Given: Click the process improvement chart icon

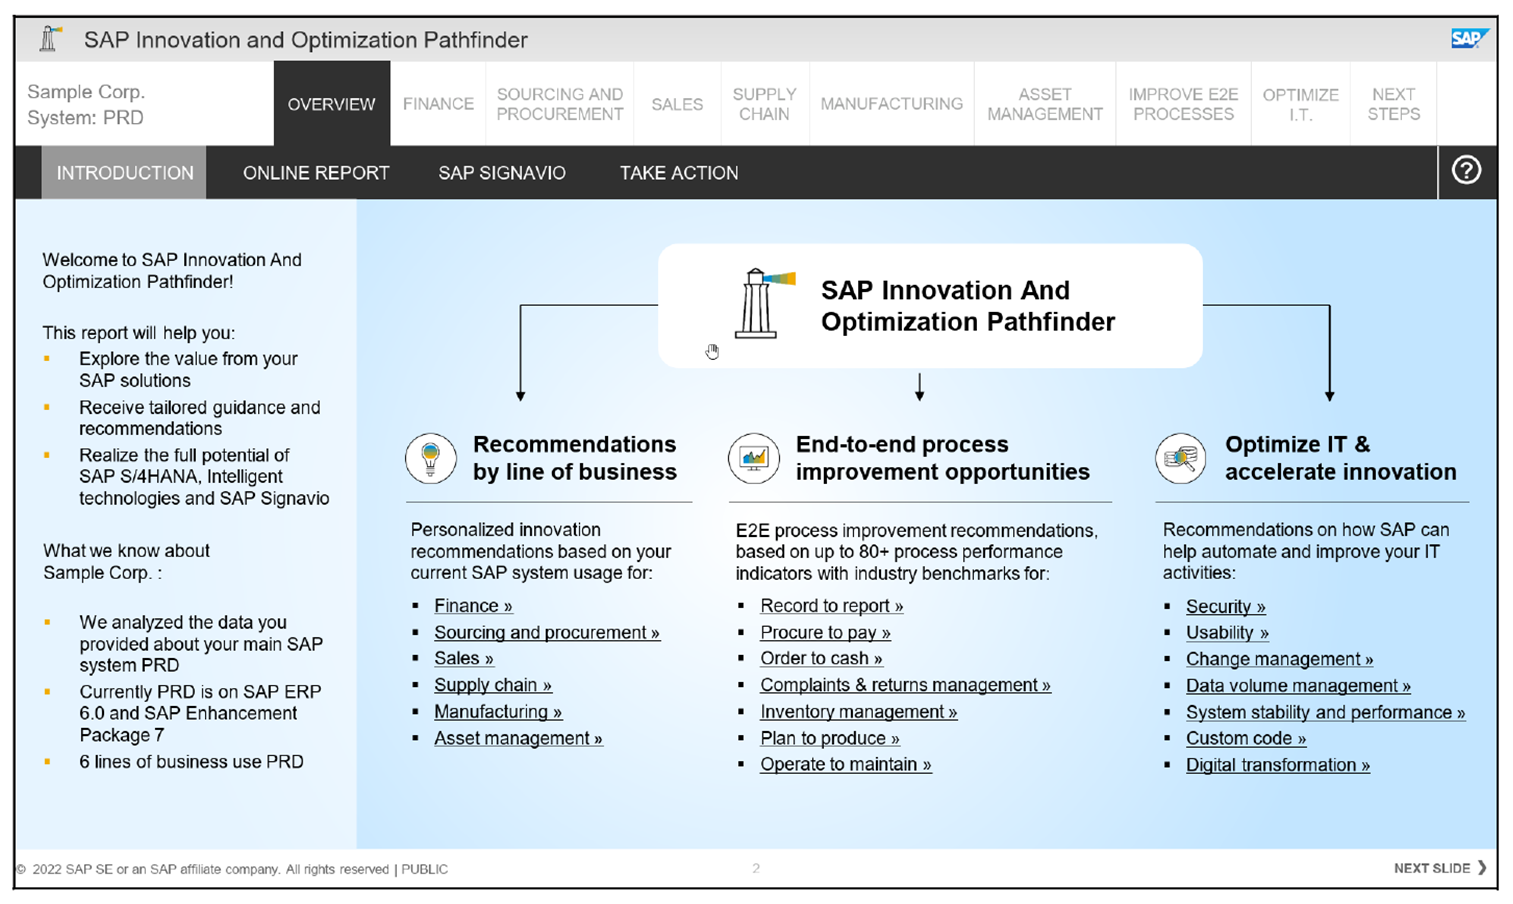Looking at the screenshot, I should coord(753,458).
